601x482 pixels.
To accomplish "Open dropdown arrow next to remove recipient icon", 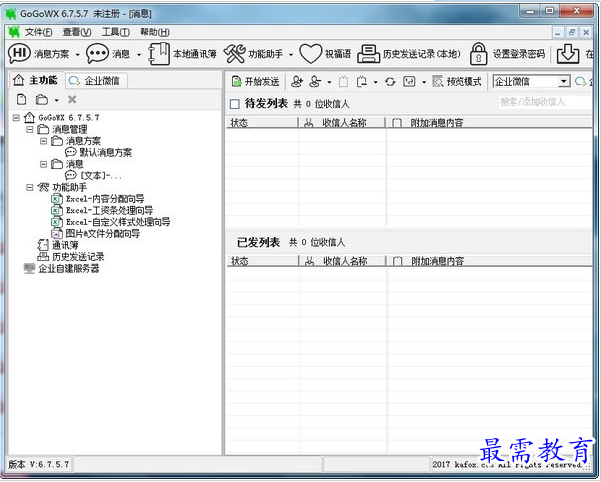I will coord(329,82).
